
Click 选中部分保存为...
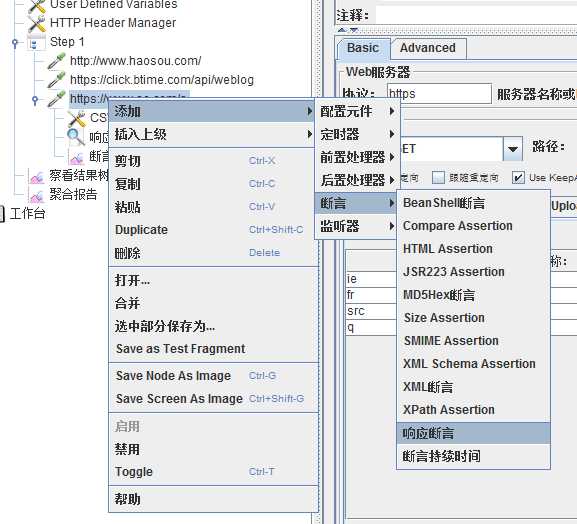(213, 326)
